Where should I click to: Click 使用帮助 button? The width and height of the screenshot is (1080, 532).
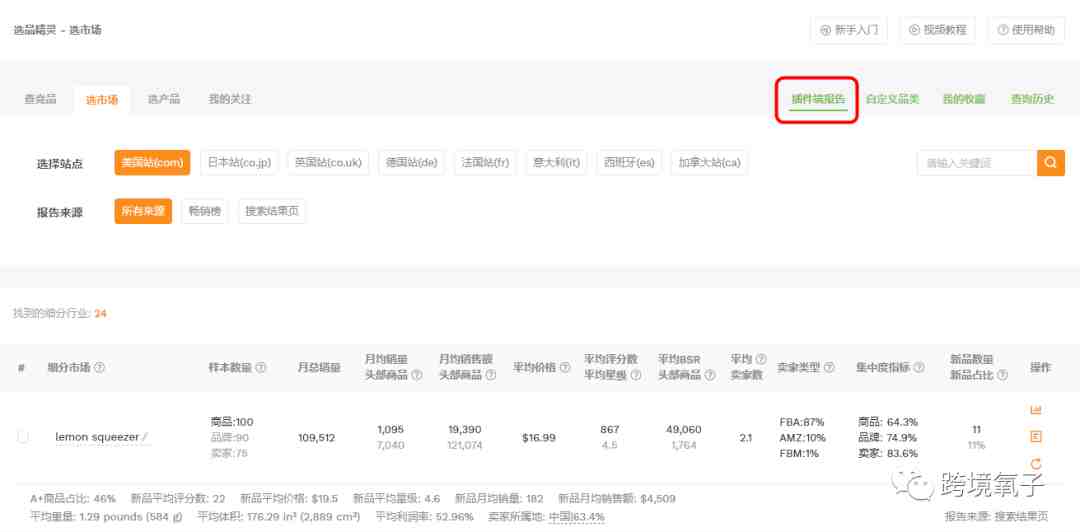(1026, 30)
